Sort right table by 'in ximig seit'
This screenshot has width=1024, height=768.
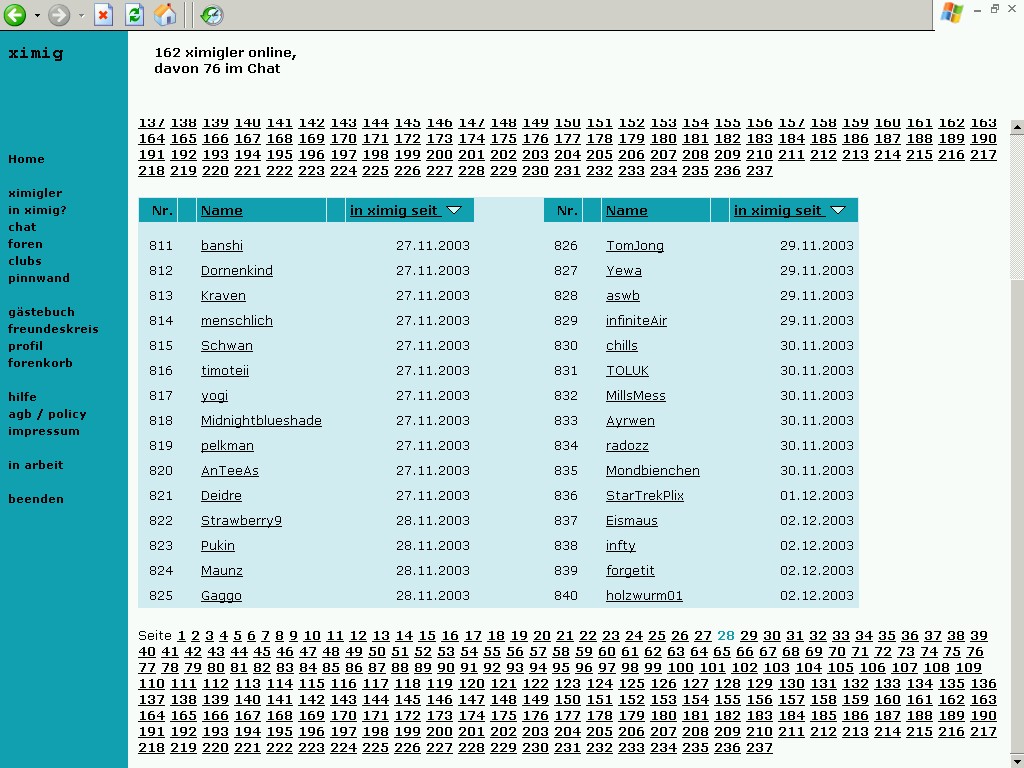(778, 210)
